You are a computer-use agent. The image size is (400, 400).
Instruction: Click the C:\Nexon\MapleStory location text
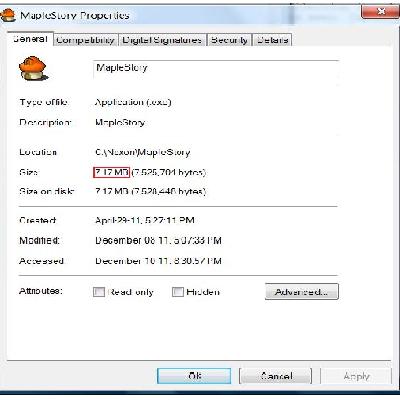click(143, 152)
